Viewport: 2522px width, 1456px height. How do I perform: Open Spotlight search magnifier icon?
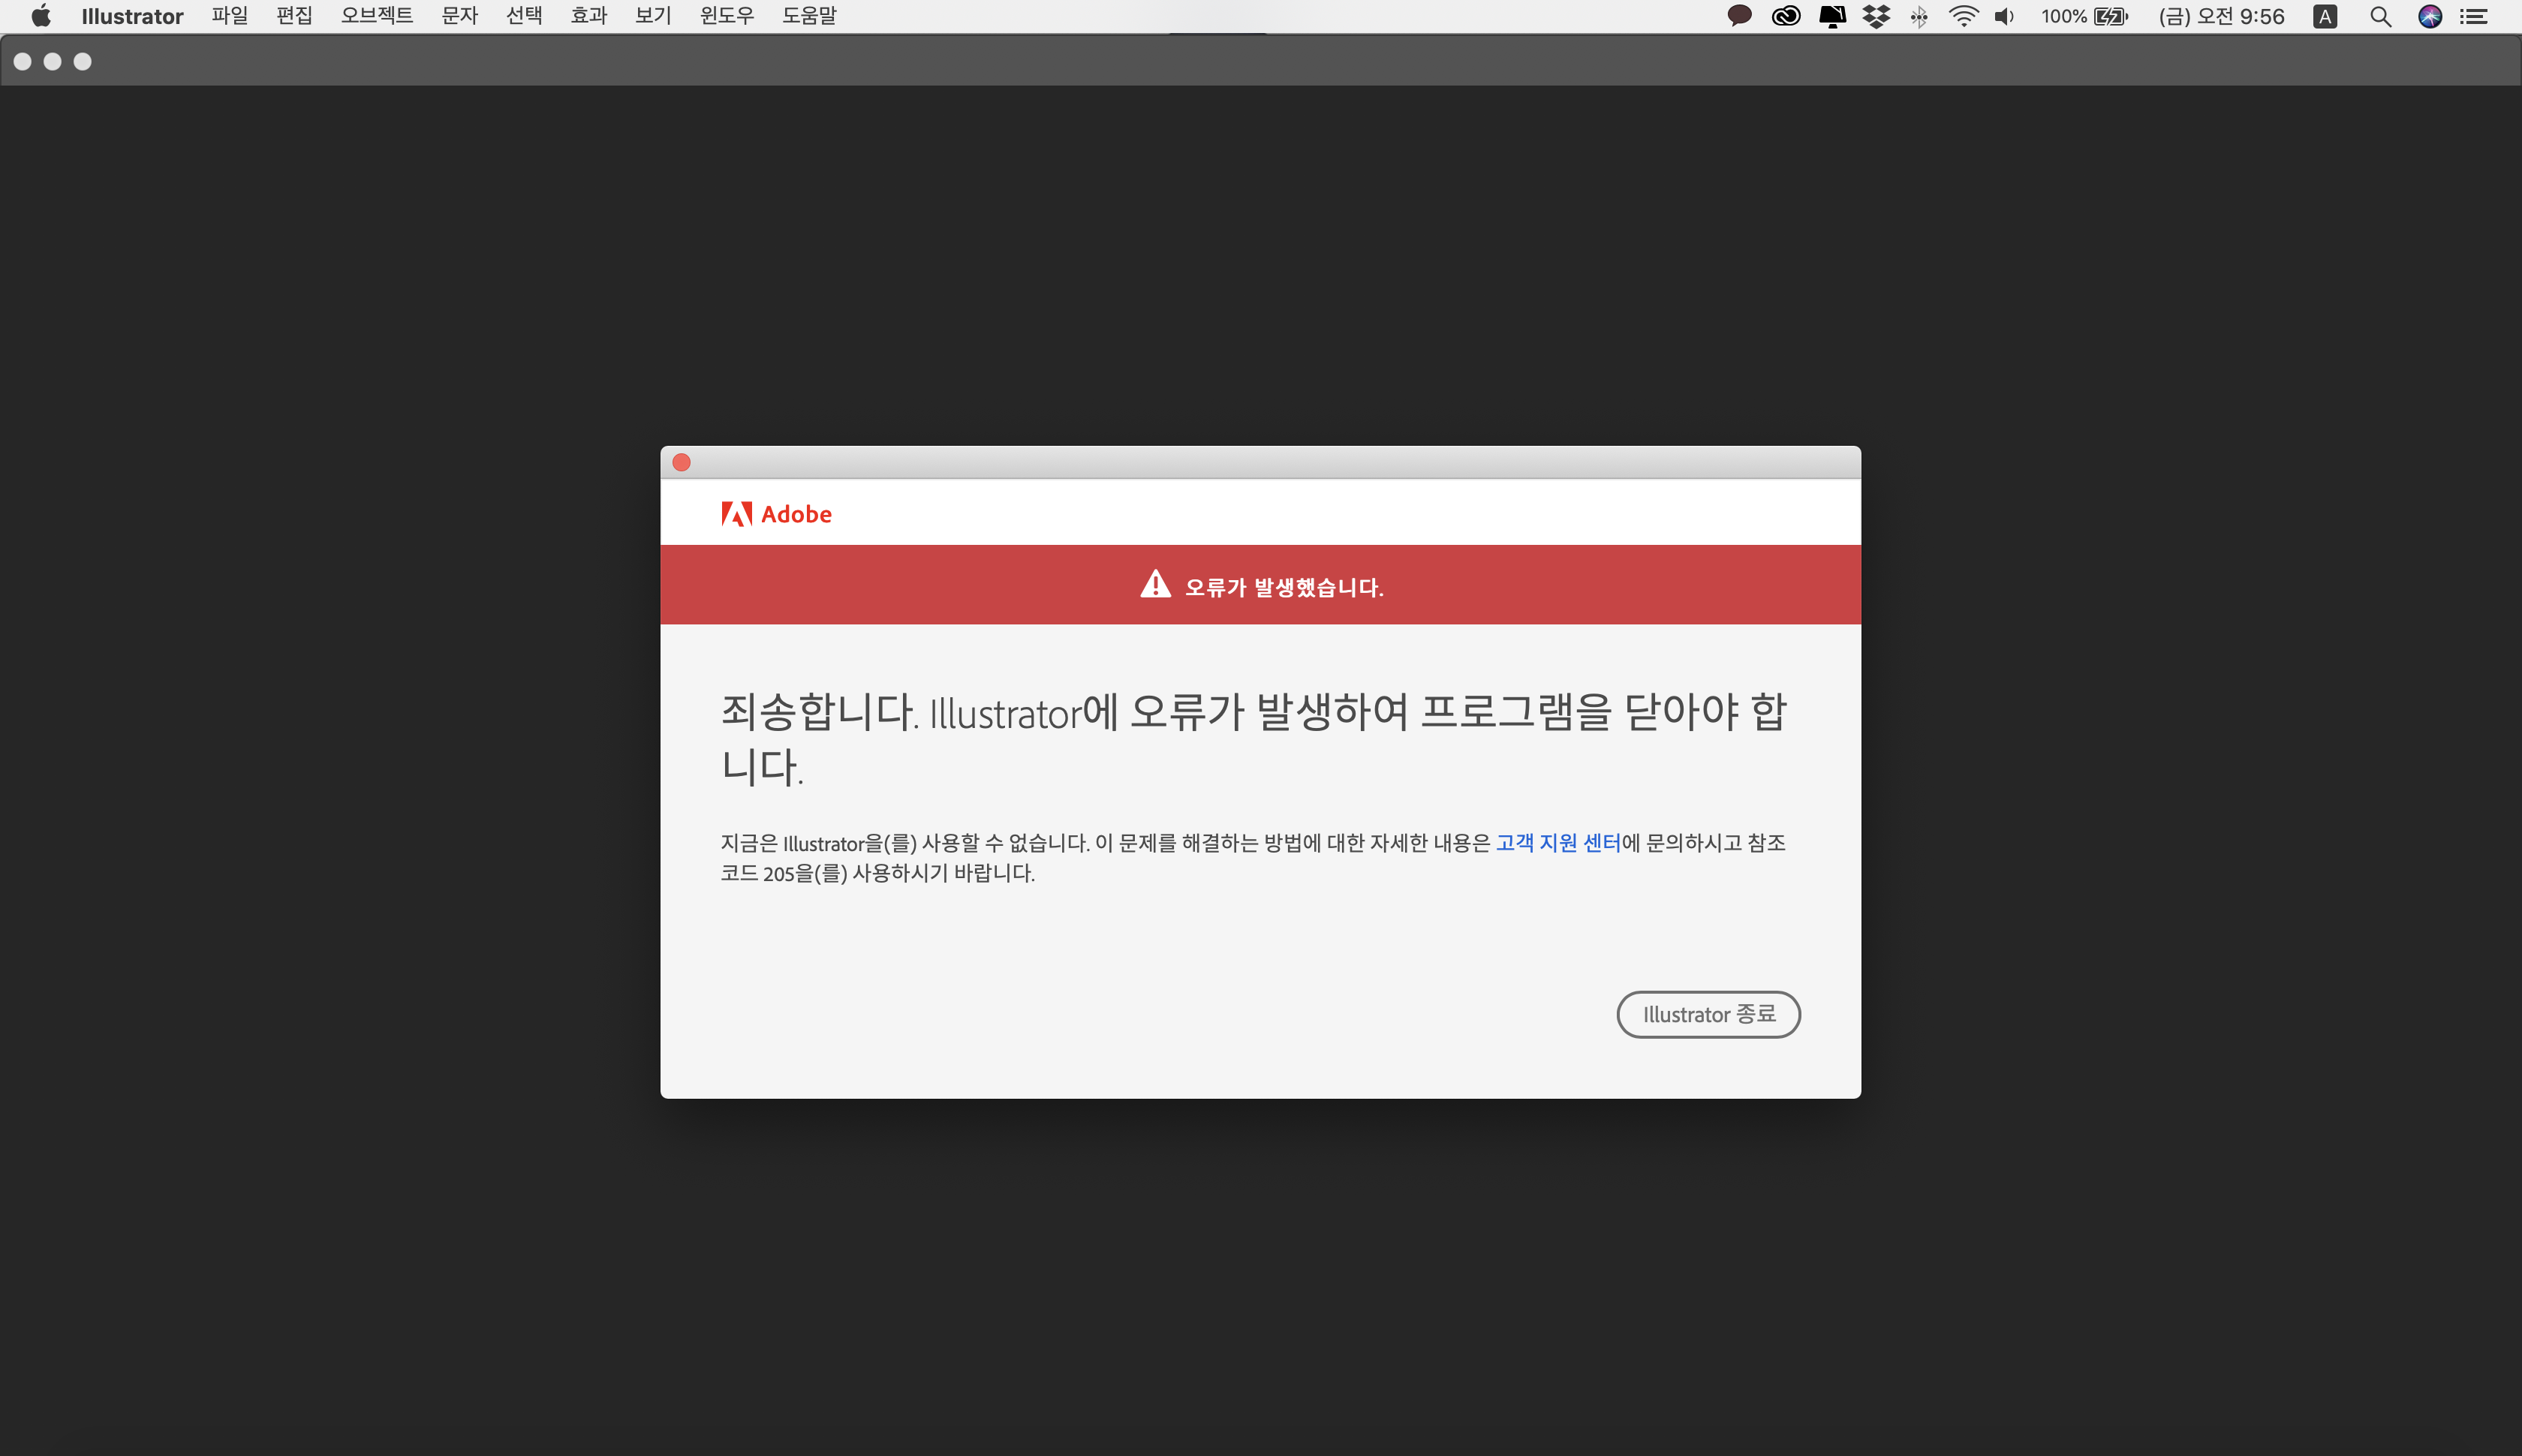click(2380, 16)
